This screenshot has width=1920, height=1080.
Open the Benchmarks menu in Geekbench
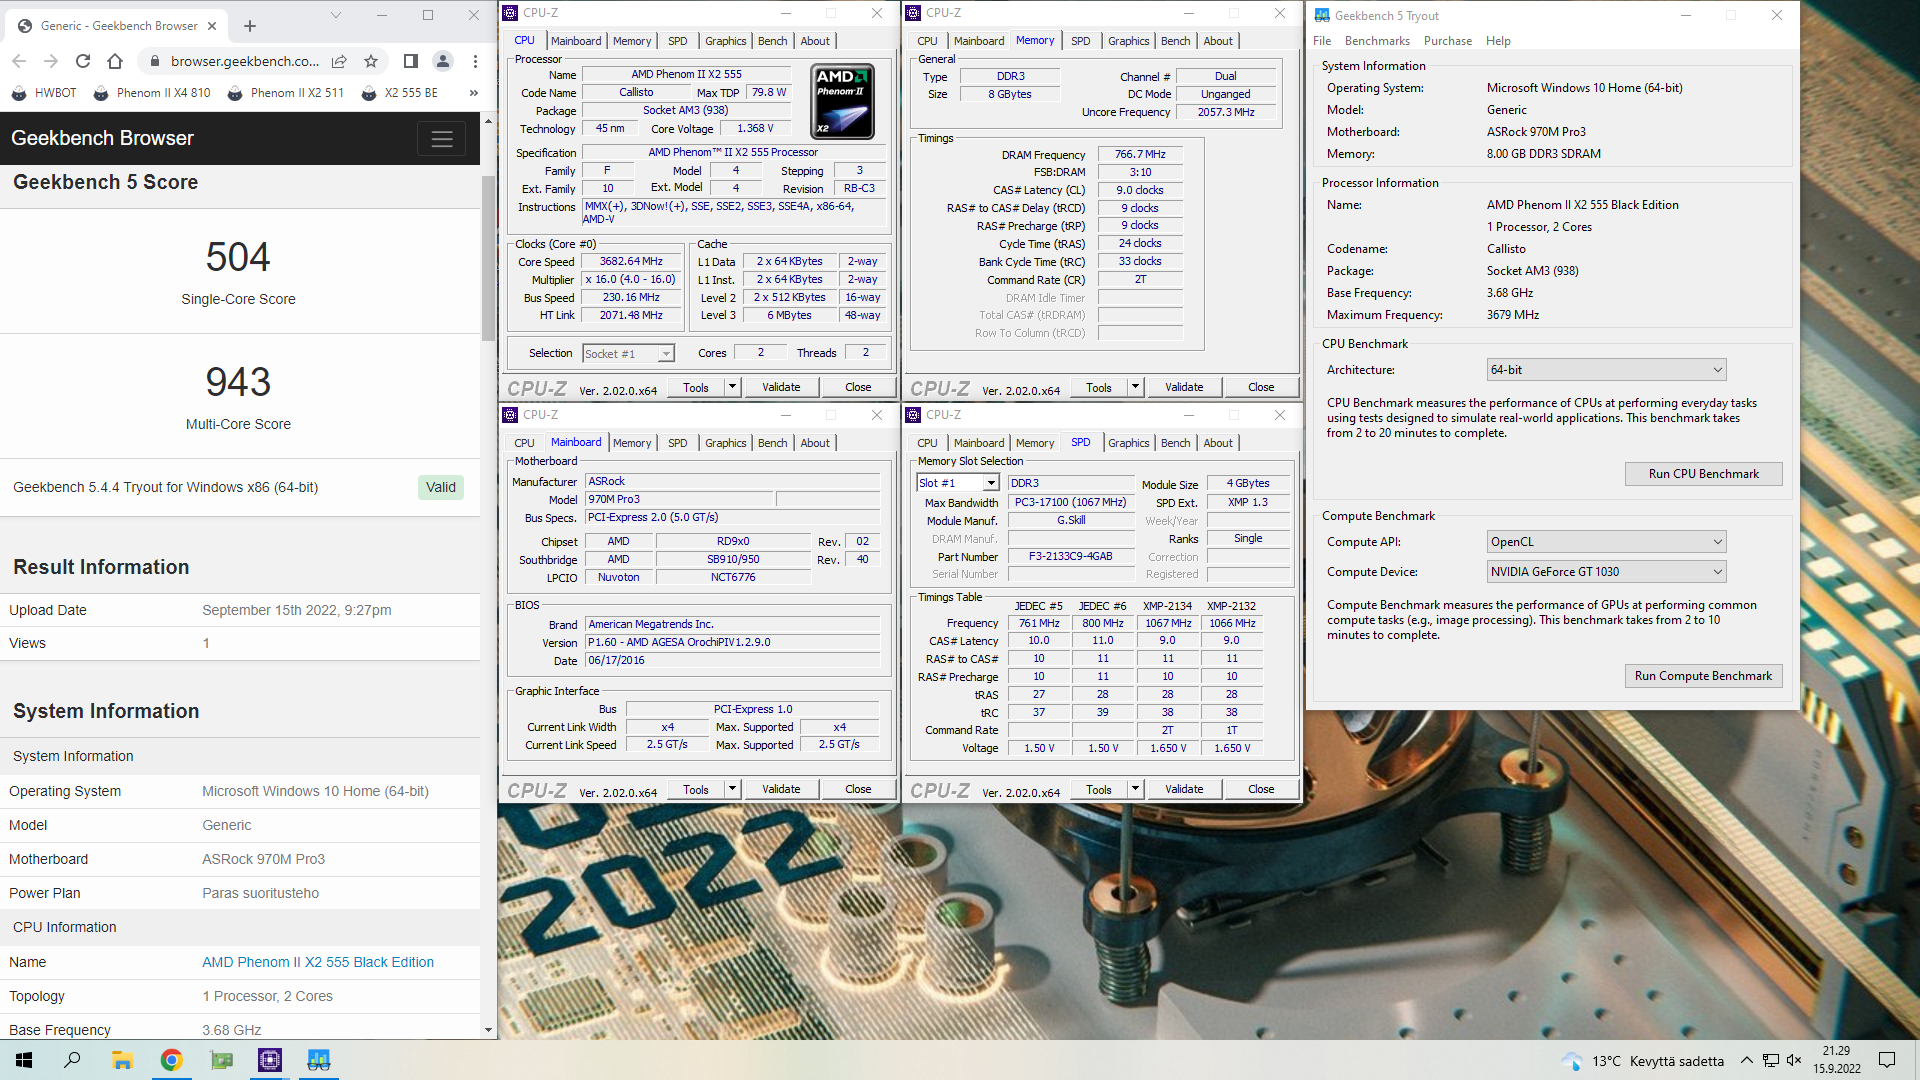1377,41
